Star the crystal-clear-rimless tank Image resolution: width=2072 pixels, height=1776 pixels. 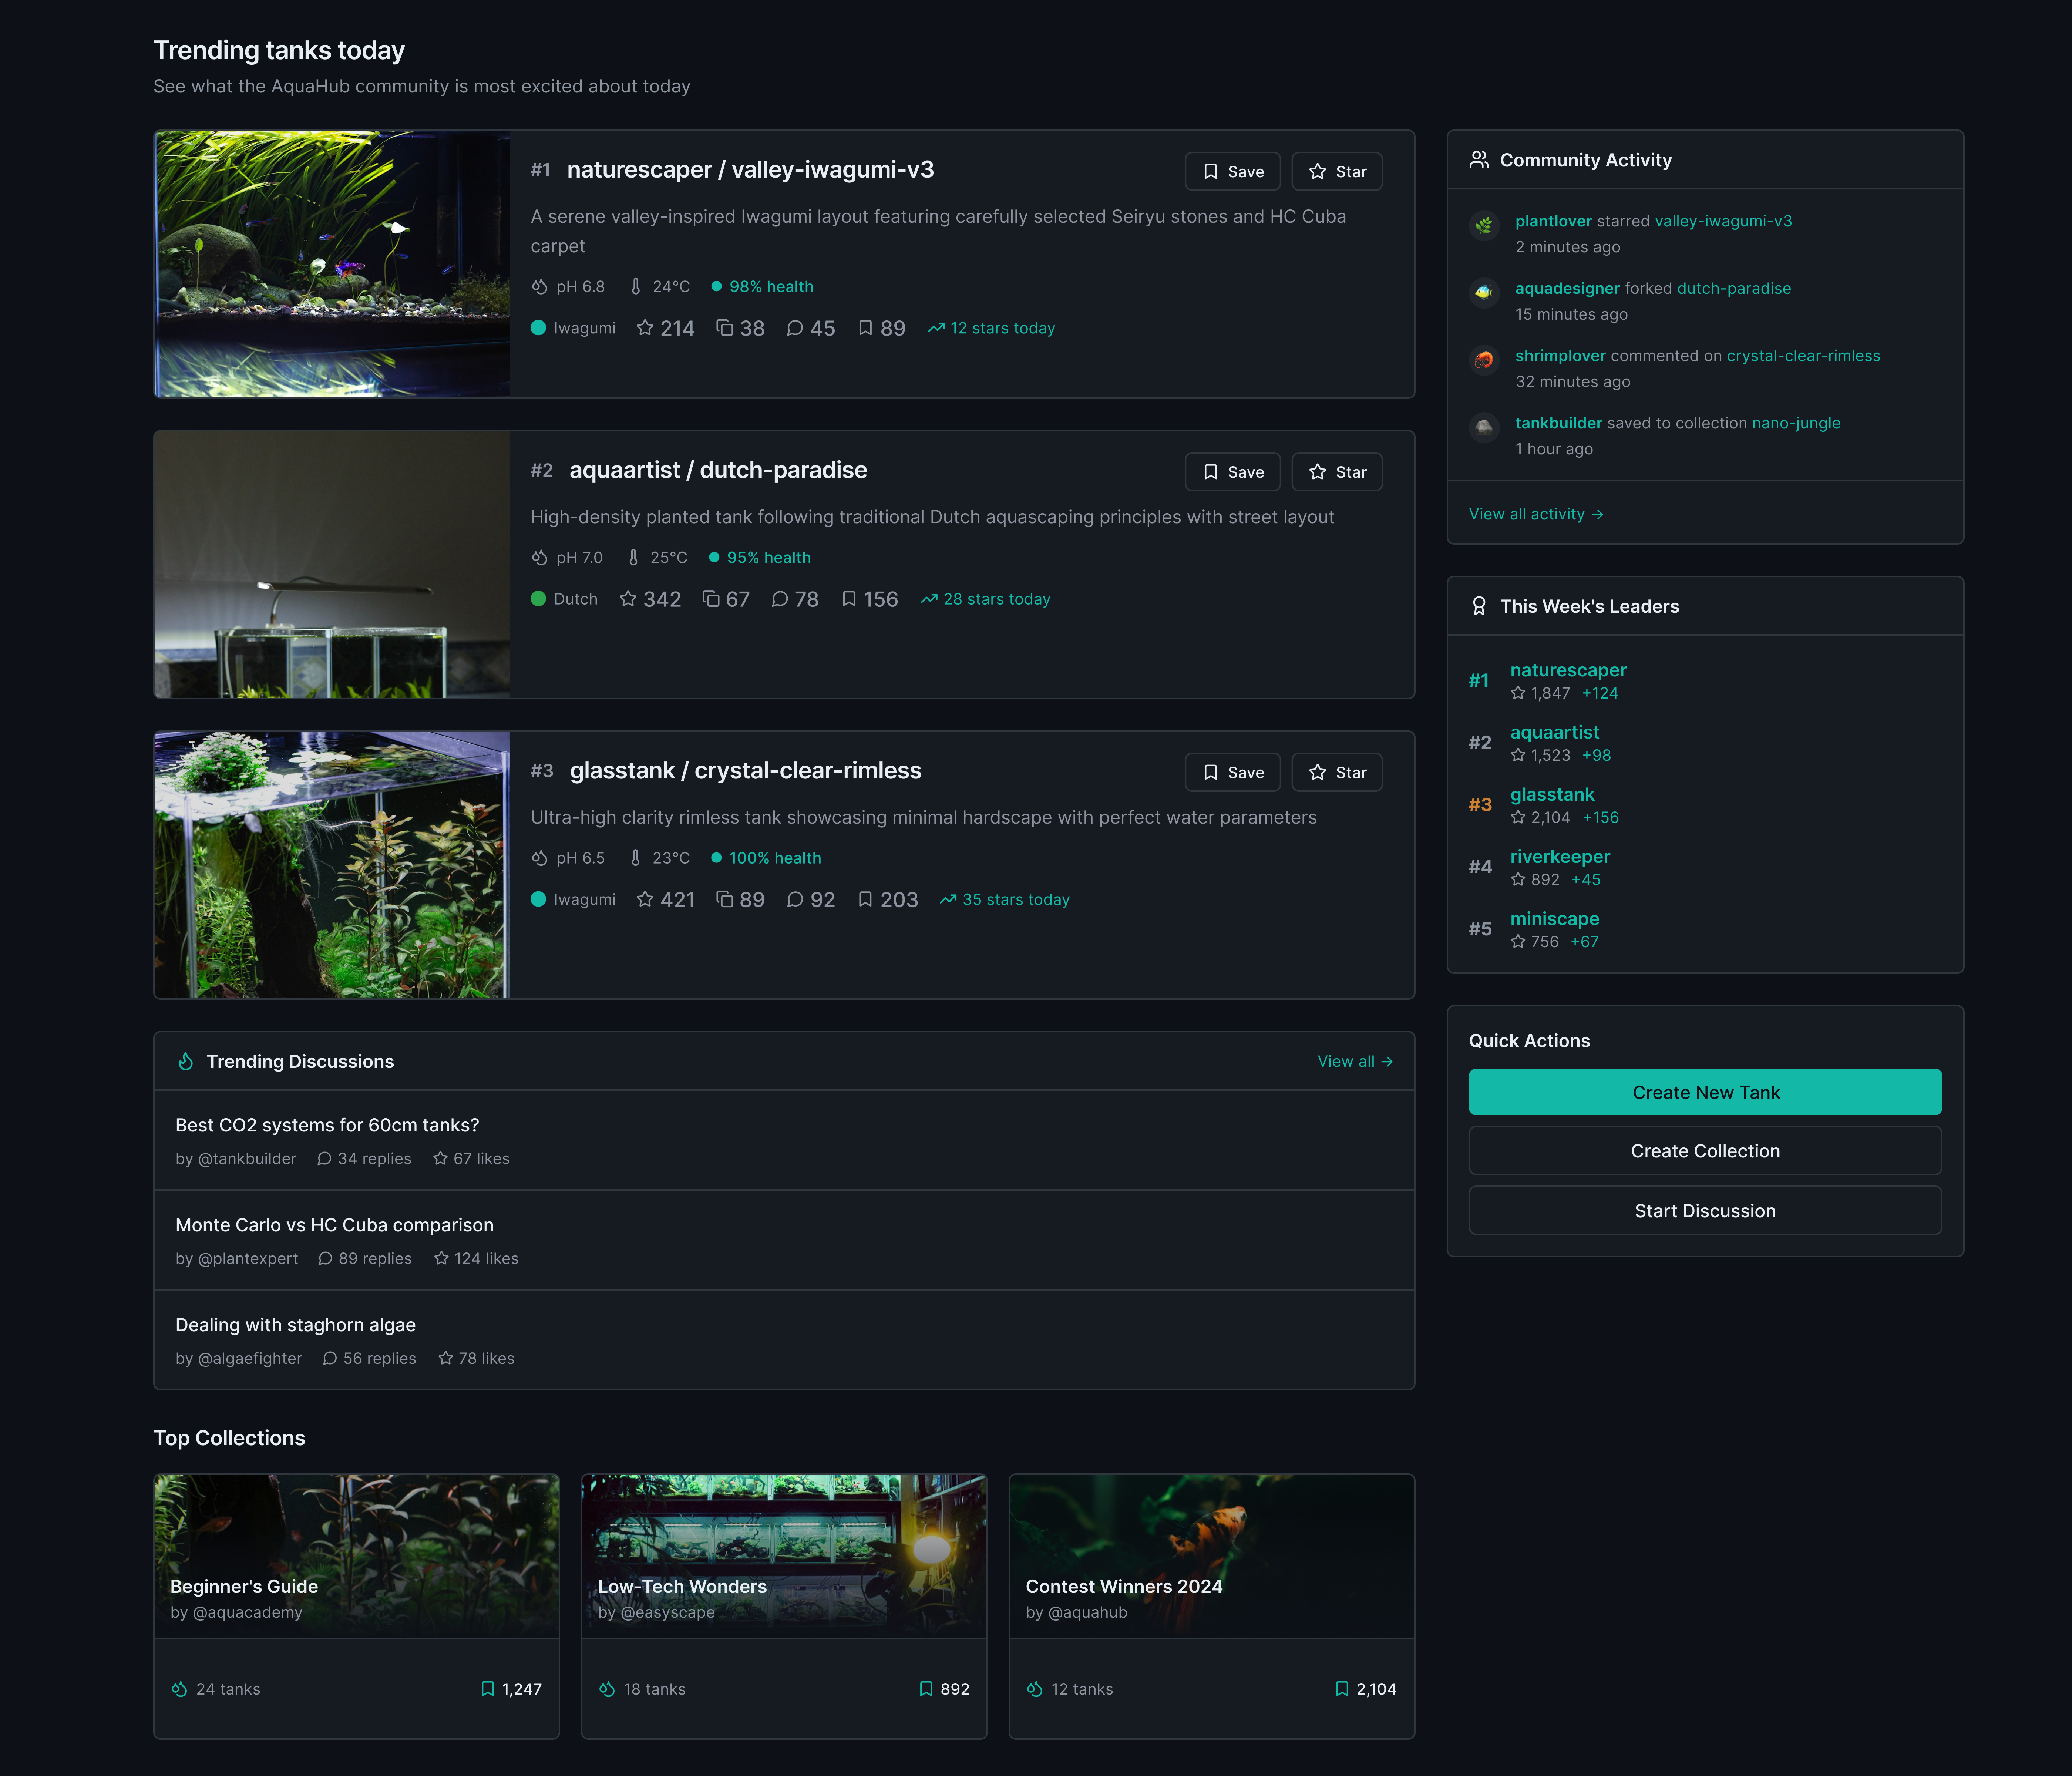click(1337, 772)
